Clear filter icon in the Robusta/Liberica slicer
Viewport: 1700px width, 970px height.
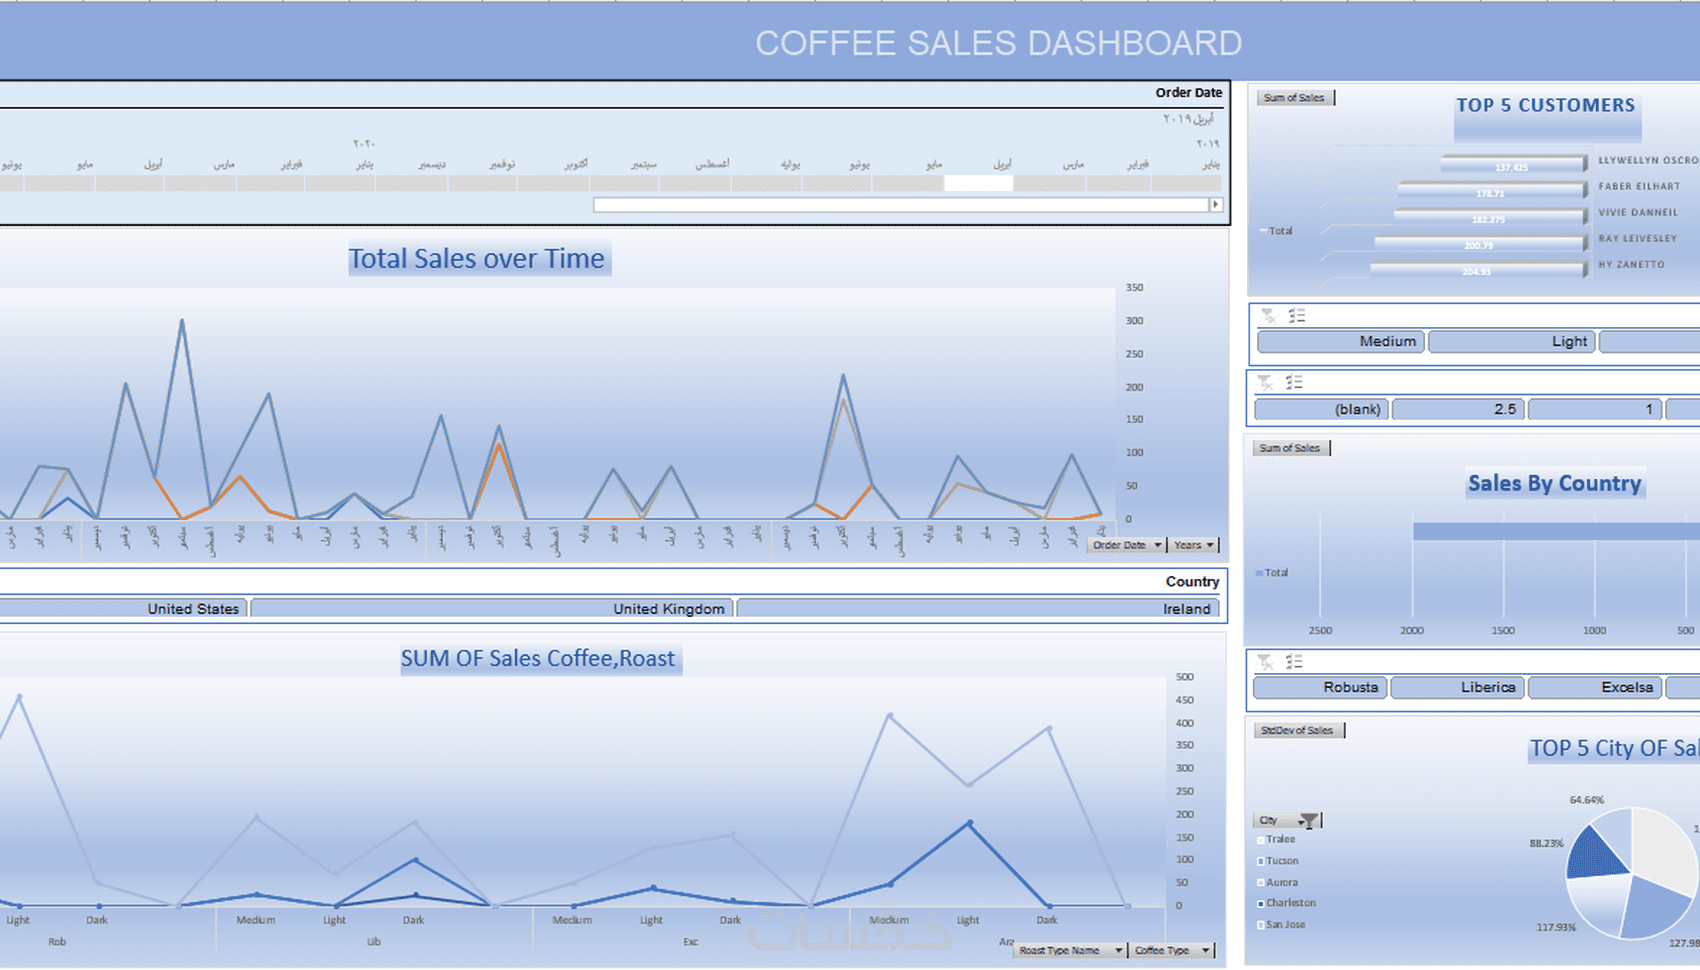tap(1265, 662)
